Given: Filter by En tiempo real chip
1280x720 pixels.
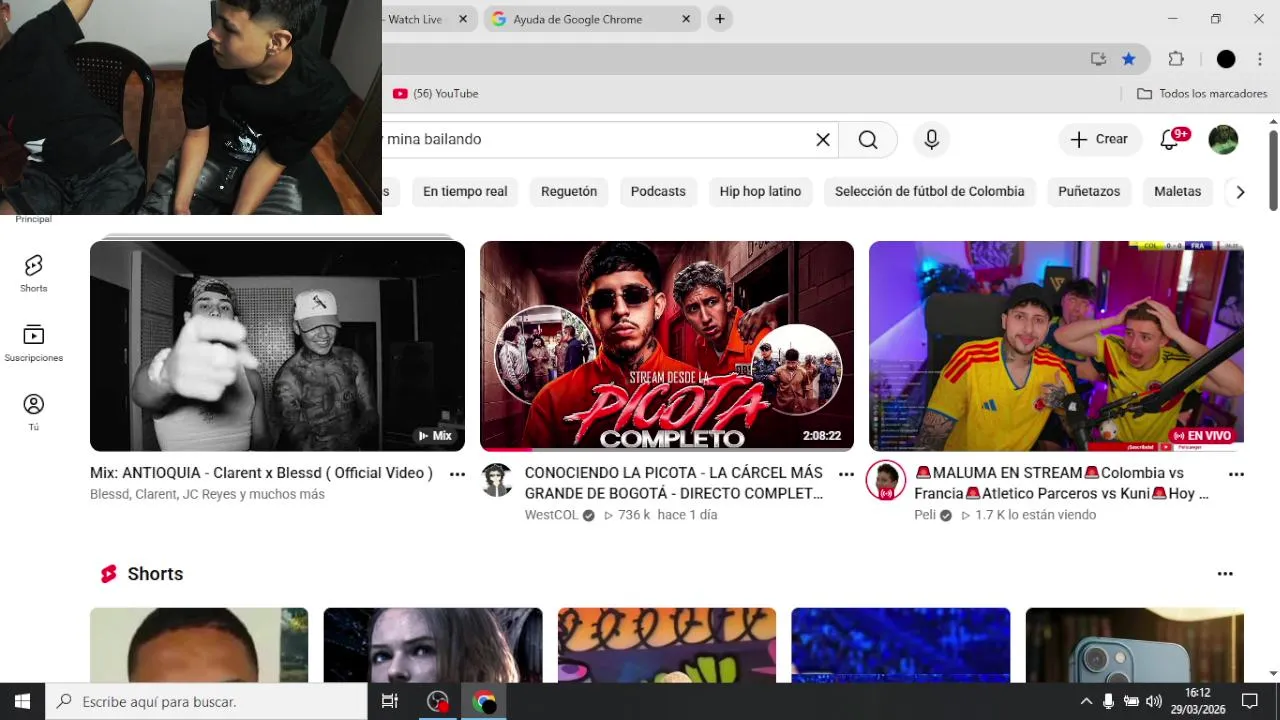Looking at the screenshot, I should coord(465,191).
